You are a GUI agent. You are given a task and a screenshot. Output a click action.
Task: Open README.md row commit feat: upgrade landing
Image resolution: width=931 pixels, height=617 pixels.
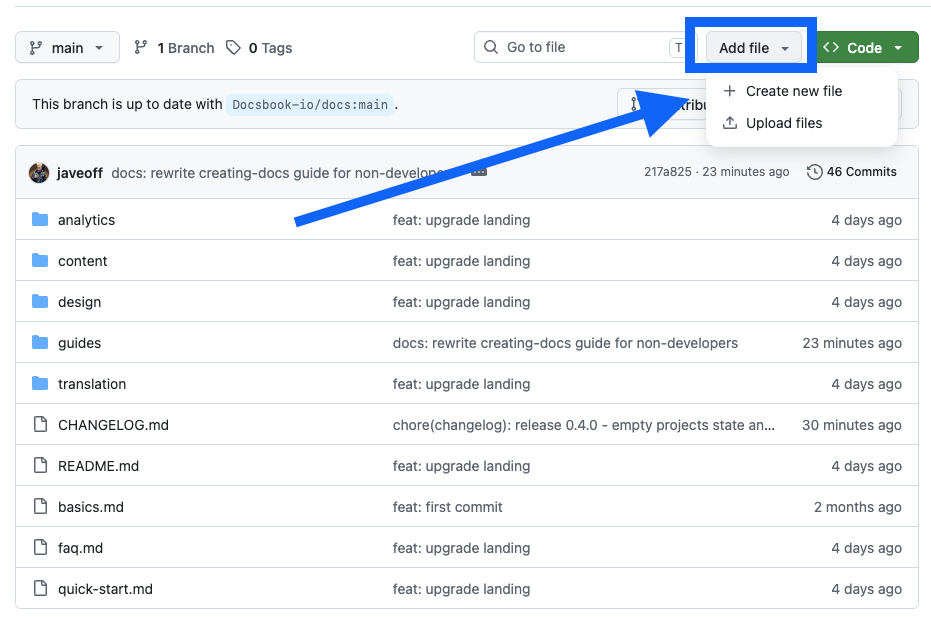[x=461, y=466]
